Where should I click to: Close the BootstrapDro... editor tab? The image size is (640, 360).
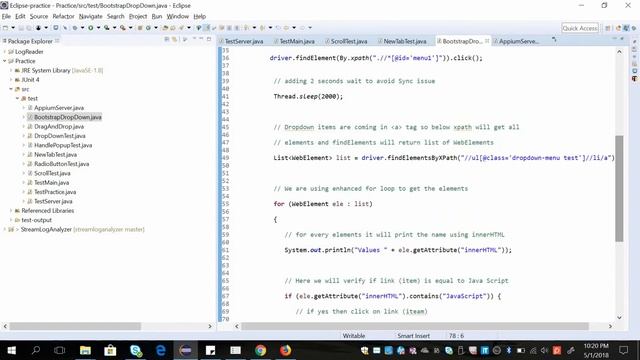[487, 41]
